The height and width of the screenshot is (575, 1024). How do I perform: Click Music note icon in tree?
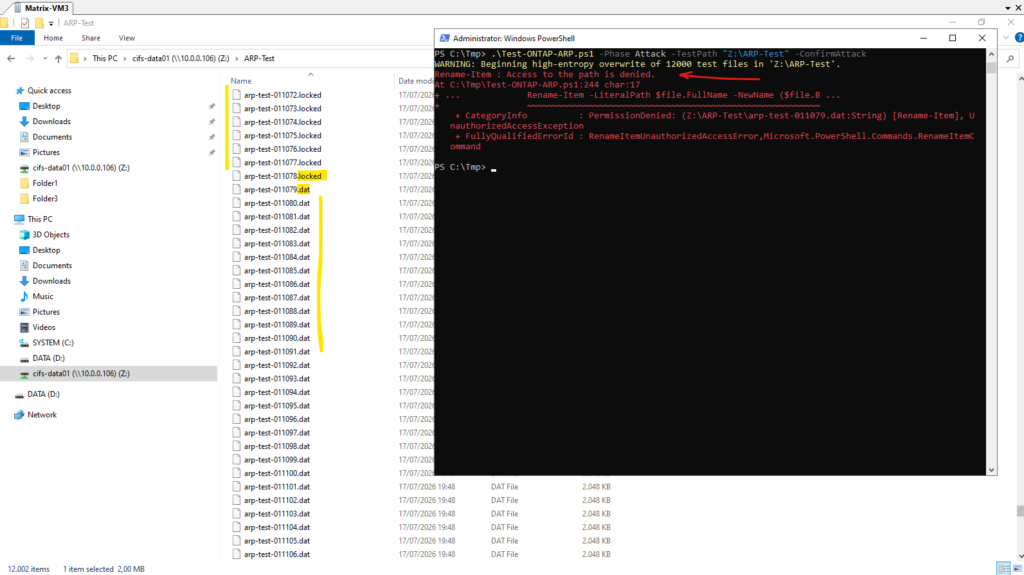click(24, 296)
